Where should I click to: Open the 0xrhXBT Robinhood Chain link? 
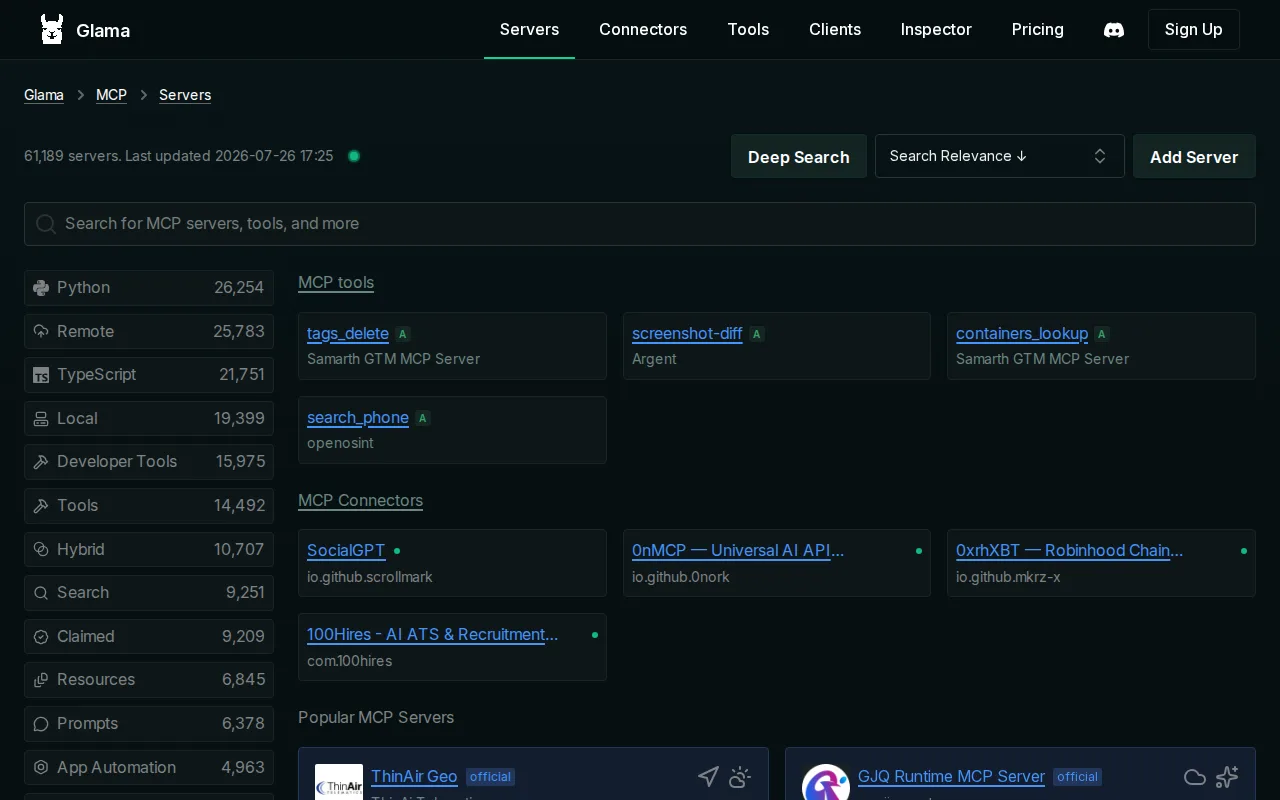(1069, 551)
